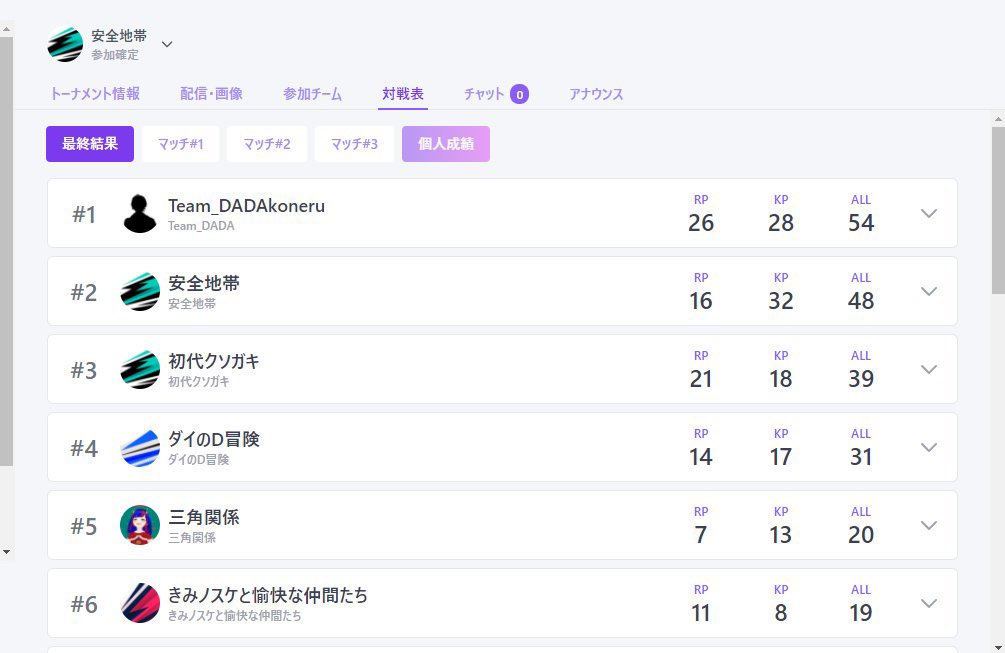Click the 安全地帯 team avatar in rank #2 row
The image size is (1005, 653).
pos(140,292)
